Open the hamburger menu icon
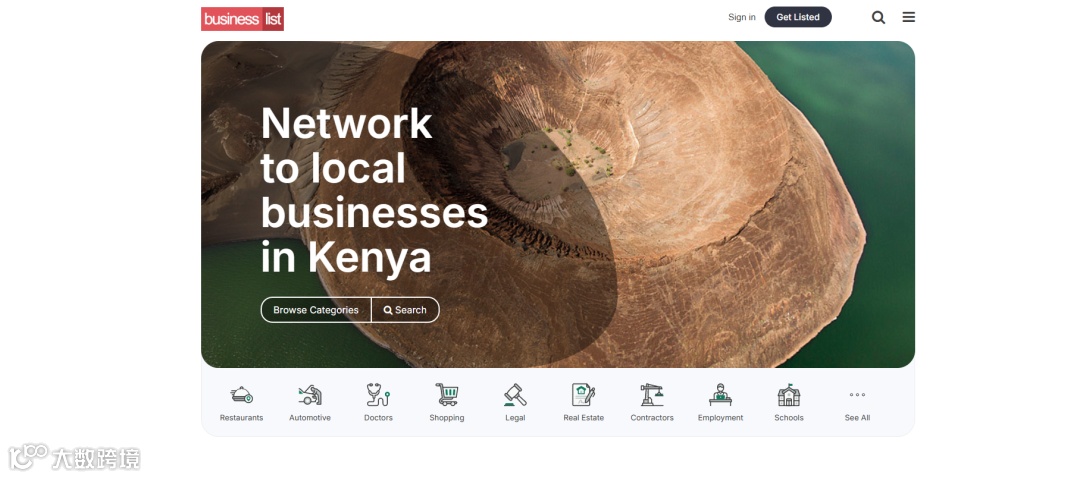Screen dimensions: 1080x478 click(x=909, y=17)
